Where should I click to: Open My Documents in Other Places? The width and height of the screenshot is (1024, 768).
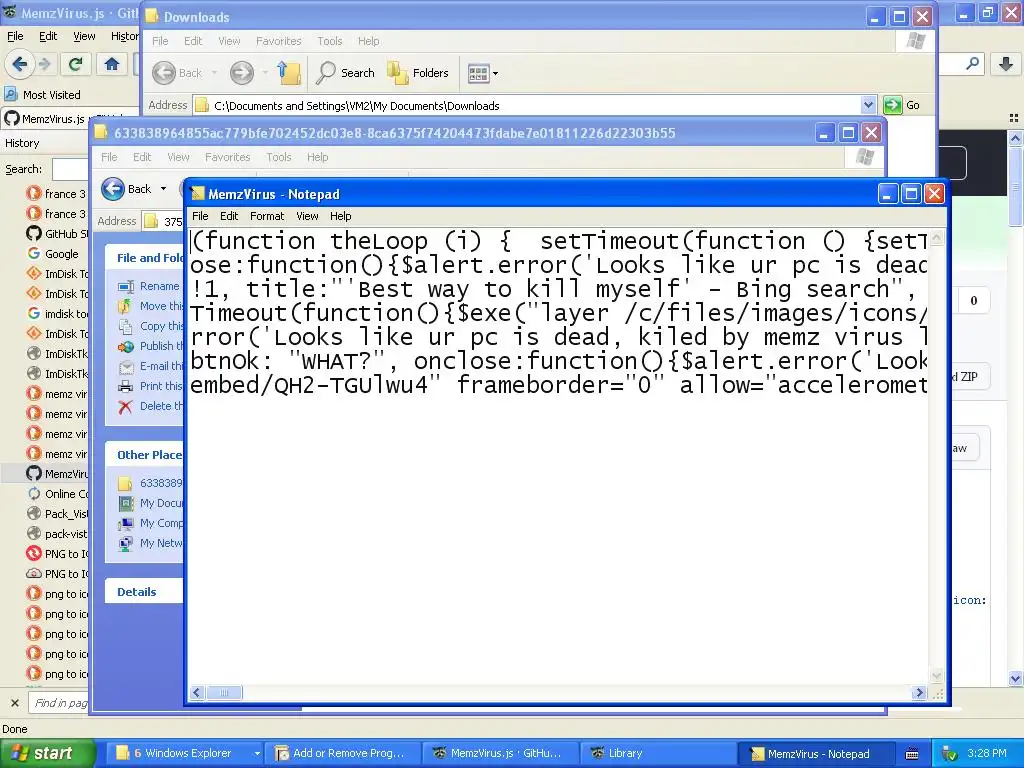(x=152, y=504)
